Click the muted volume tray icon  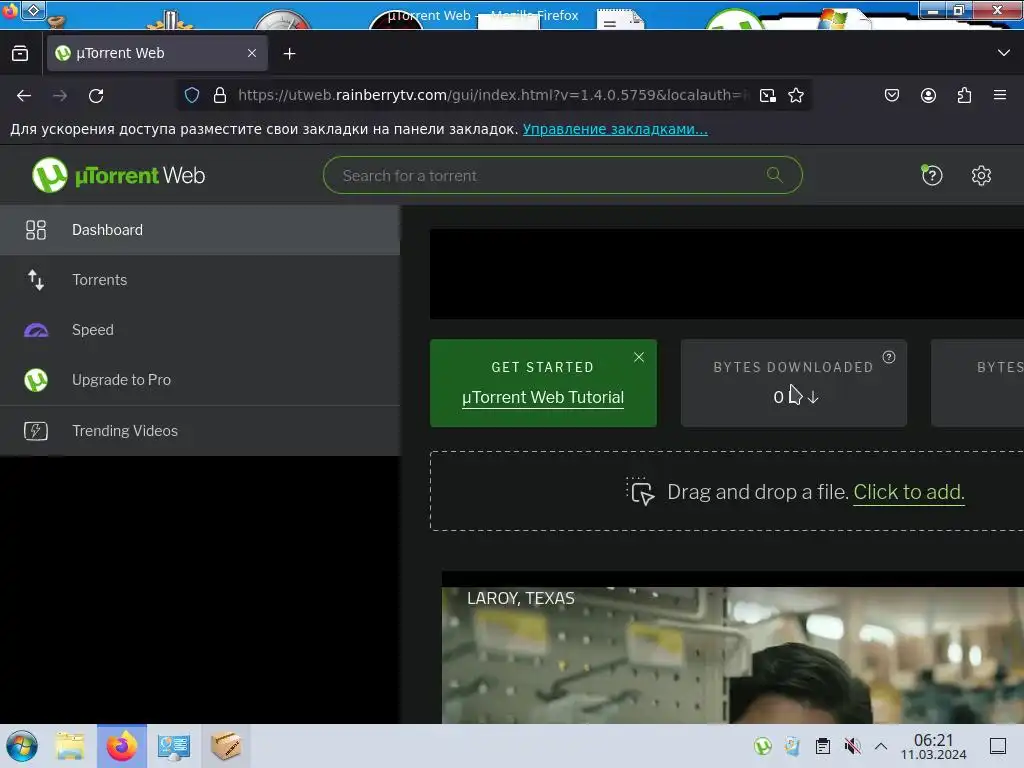click(852, 746)
